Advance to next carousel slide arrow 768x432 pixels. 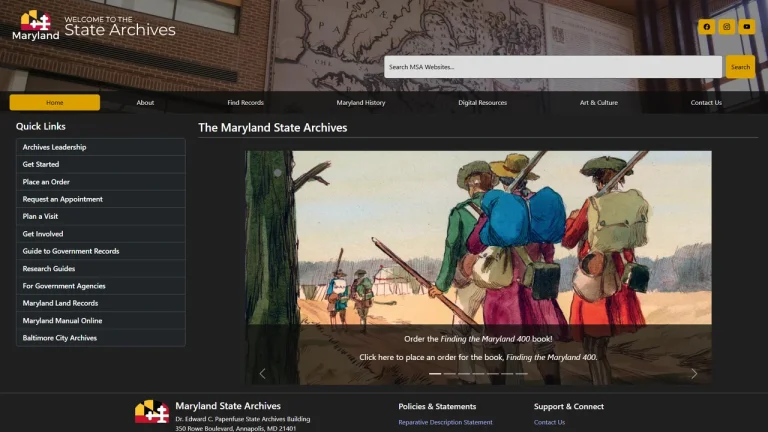(x=694, y=374)
